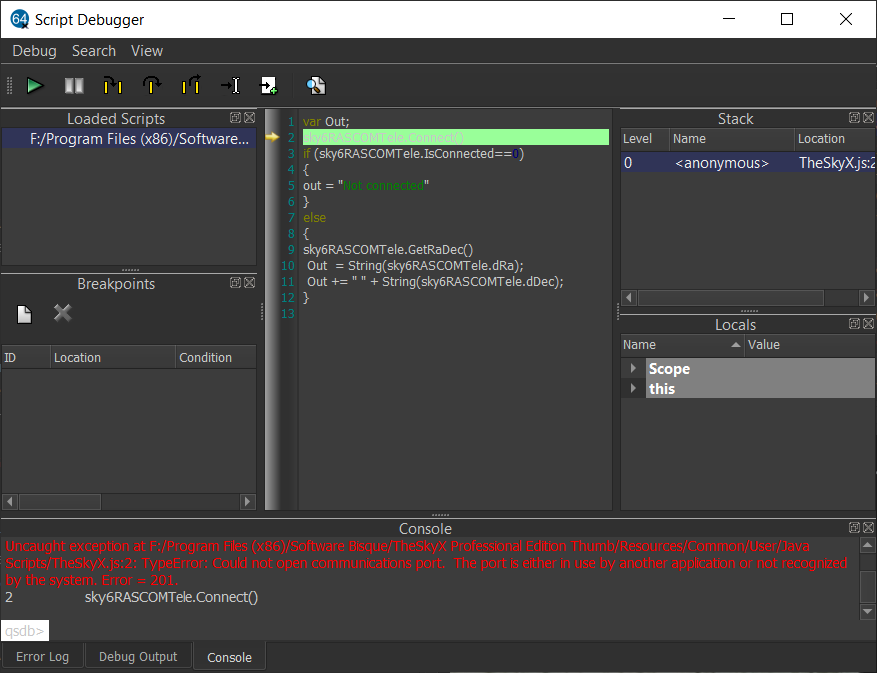Select the loaded script F:/Program Files (x86)/Software...
877x673 pixels.
[129, 139]
